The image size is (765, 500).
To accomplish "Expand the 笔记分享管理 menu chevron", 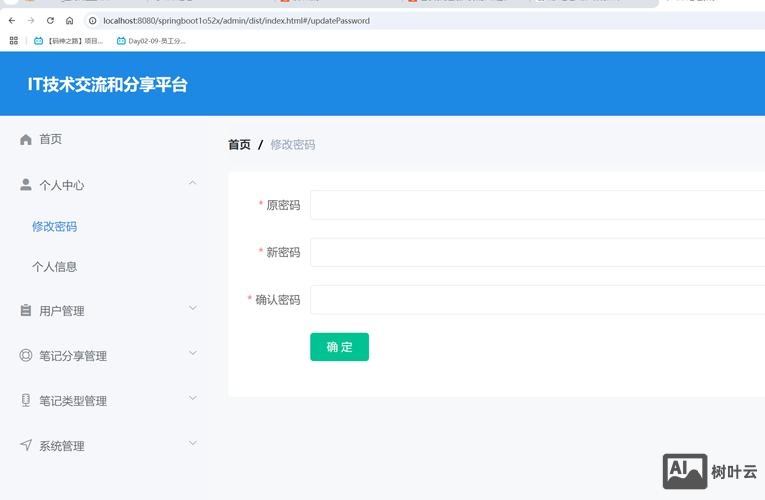I will click(x=193, y=353).
